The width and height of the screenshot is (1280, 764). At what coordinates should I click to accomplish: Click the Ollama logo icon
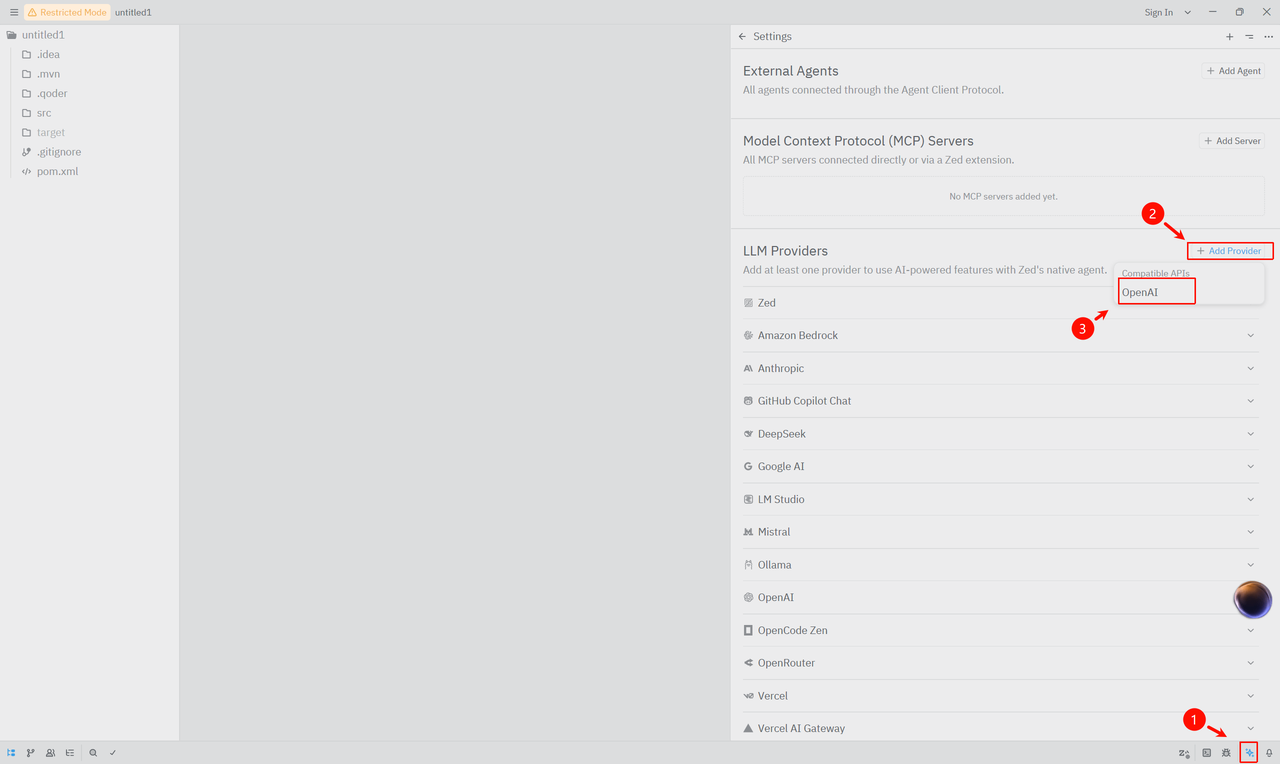coord(748,565)
